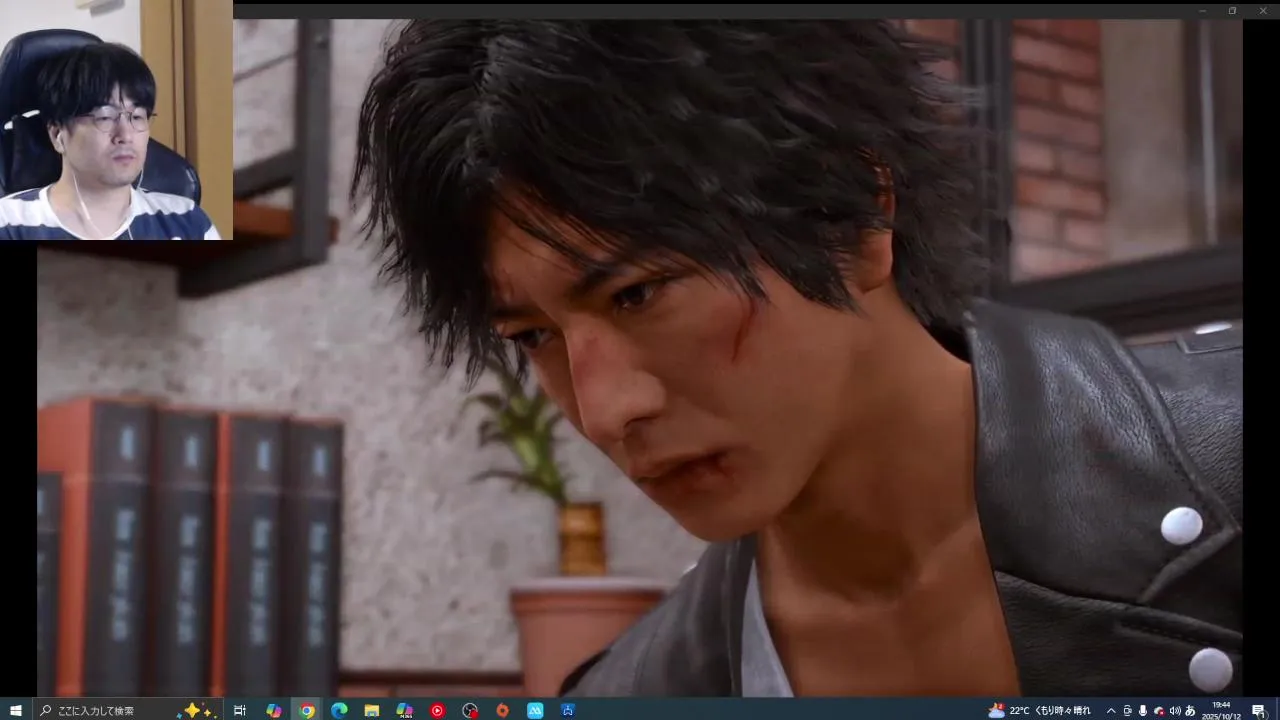Toggle the Japanese IME あ input indicator

click(1190, 710)
